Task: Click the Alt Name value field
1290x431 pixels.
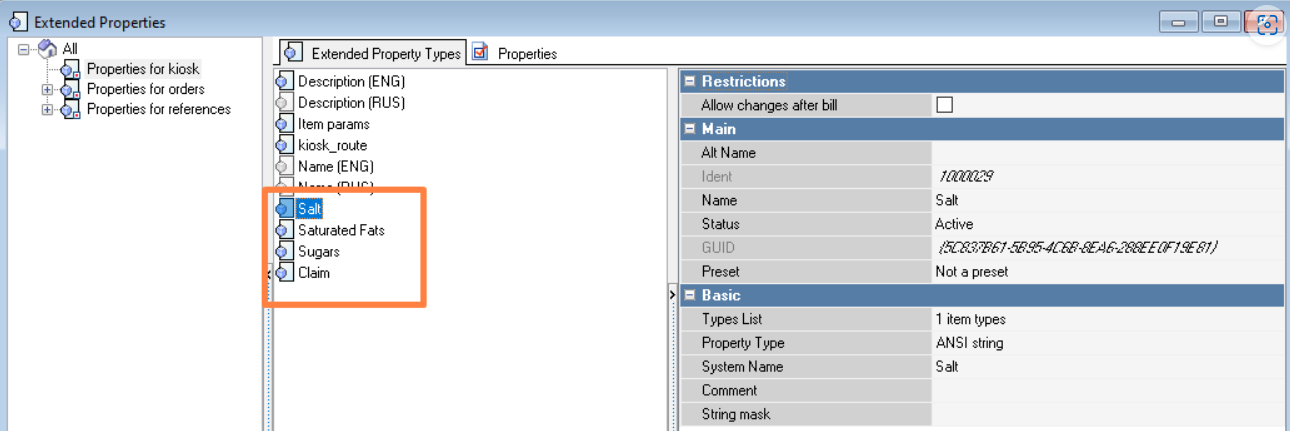Action: [x=1105, y=153]
